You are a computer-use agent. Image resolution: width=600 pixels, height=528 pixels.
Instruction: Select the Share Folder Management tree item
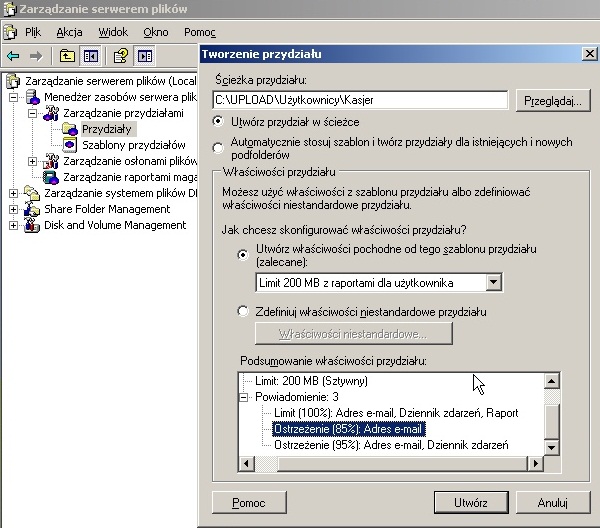107,209
